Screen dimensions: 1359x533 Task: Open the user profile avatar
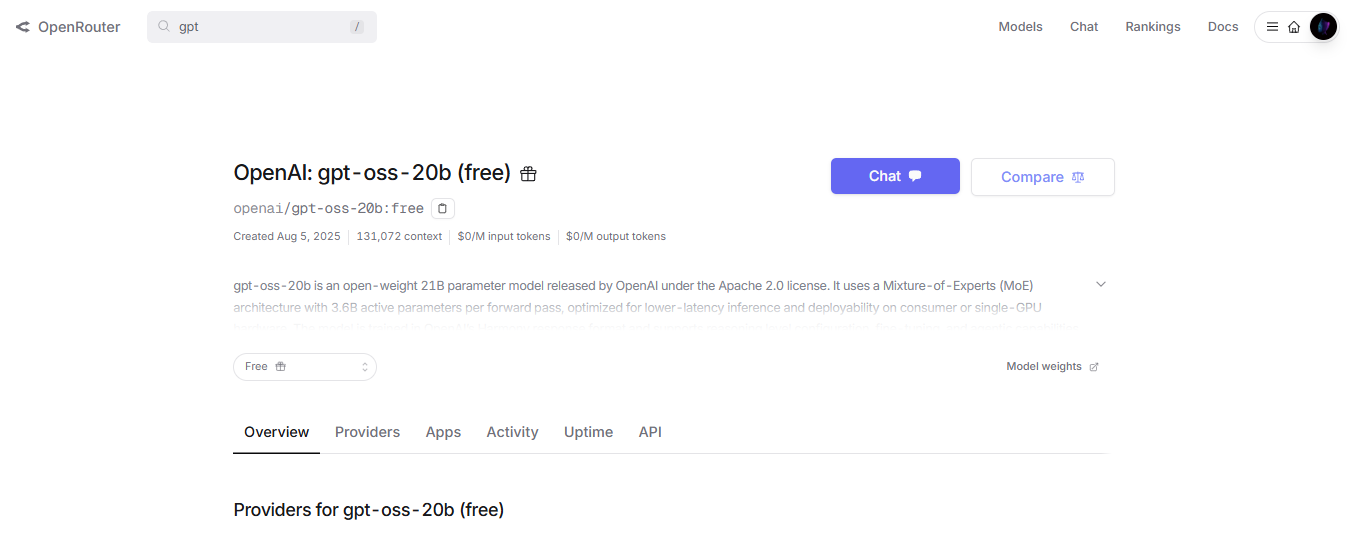[1323, 27]
